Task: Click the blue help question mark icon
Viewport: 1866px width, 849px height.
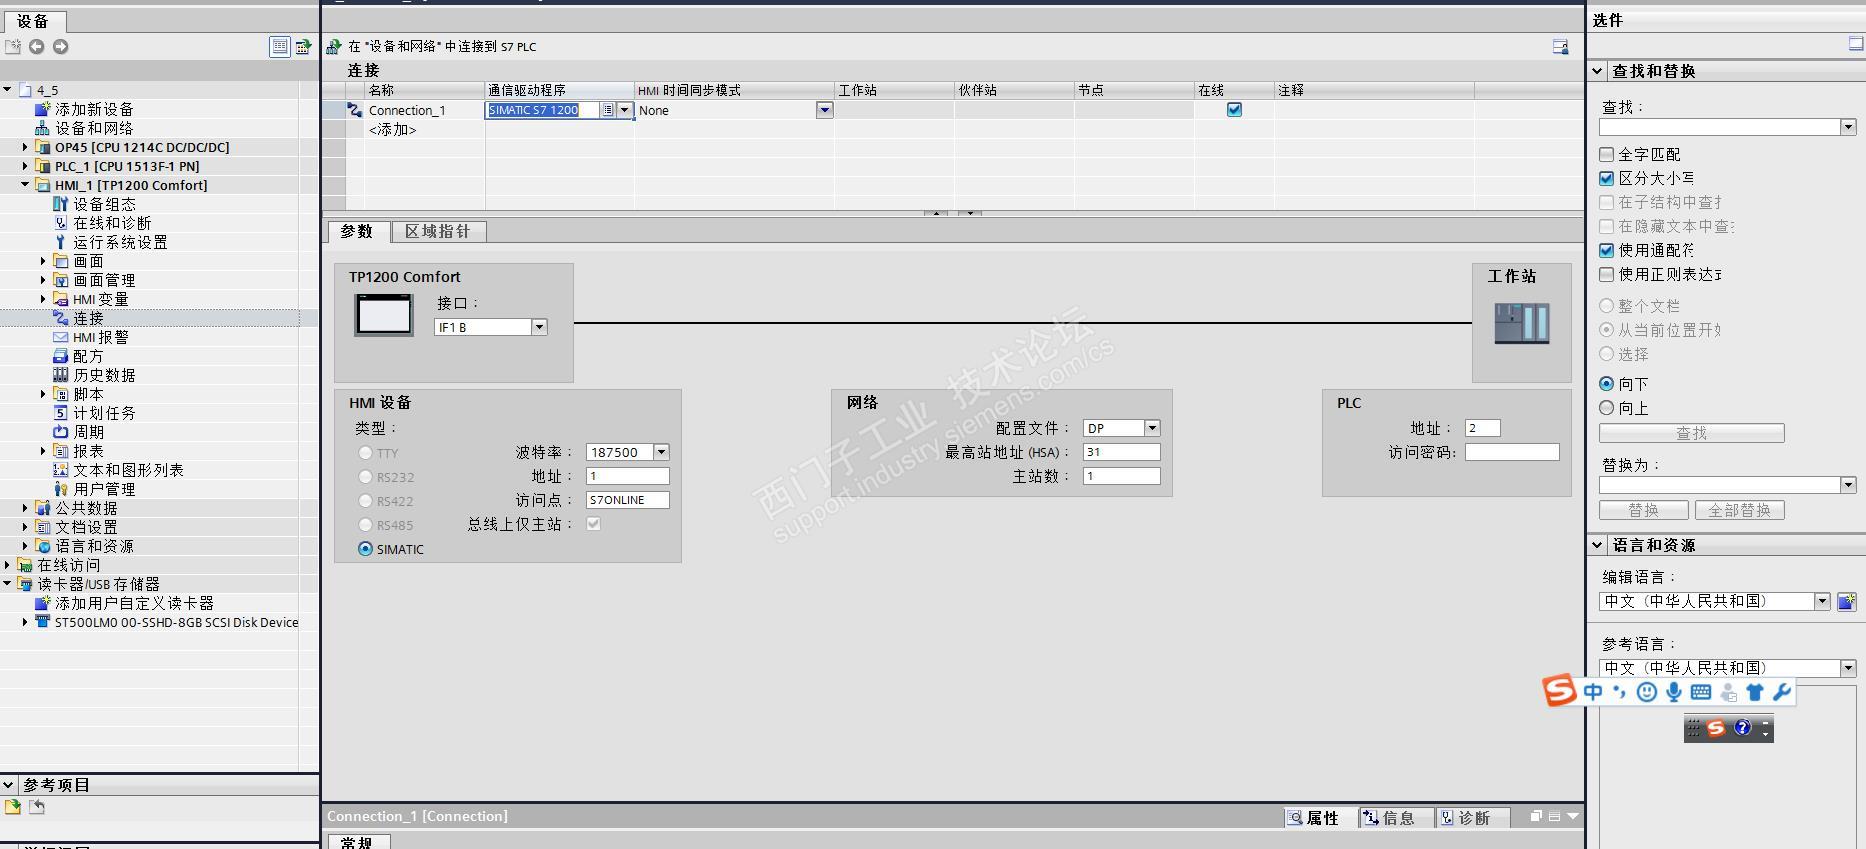Action: (1743, 728)
